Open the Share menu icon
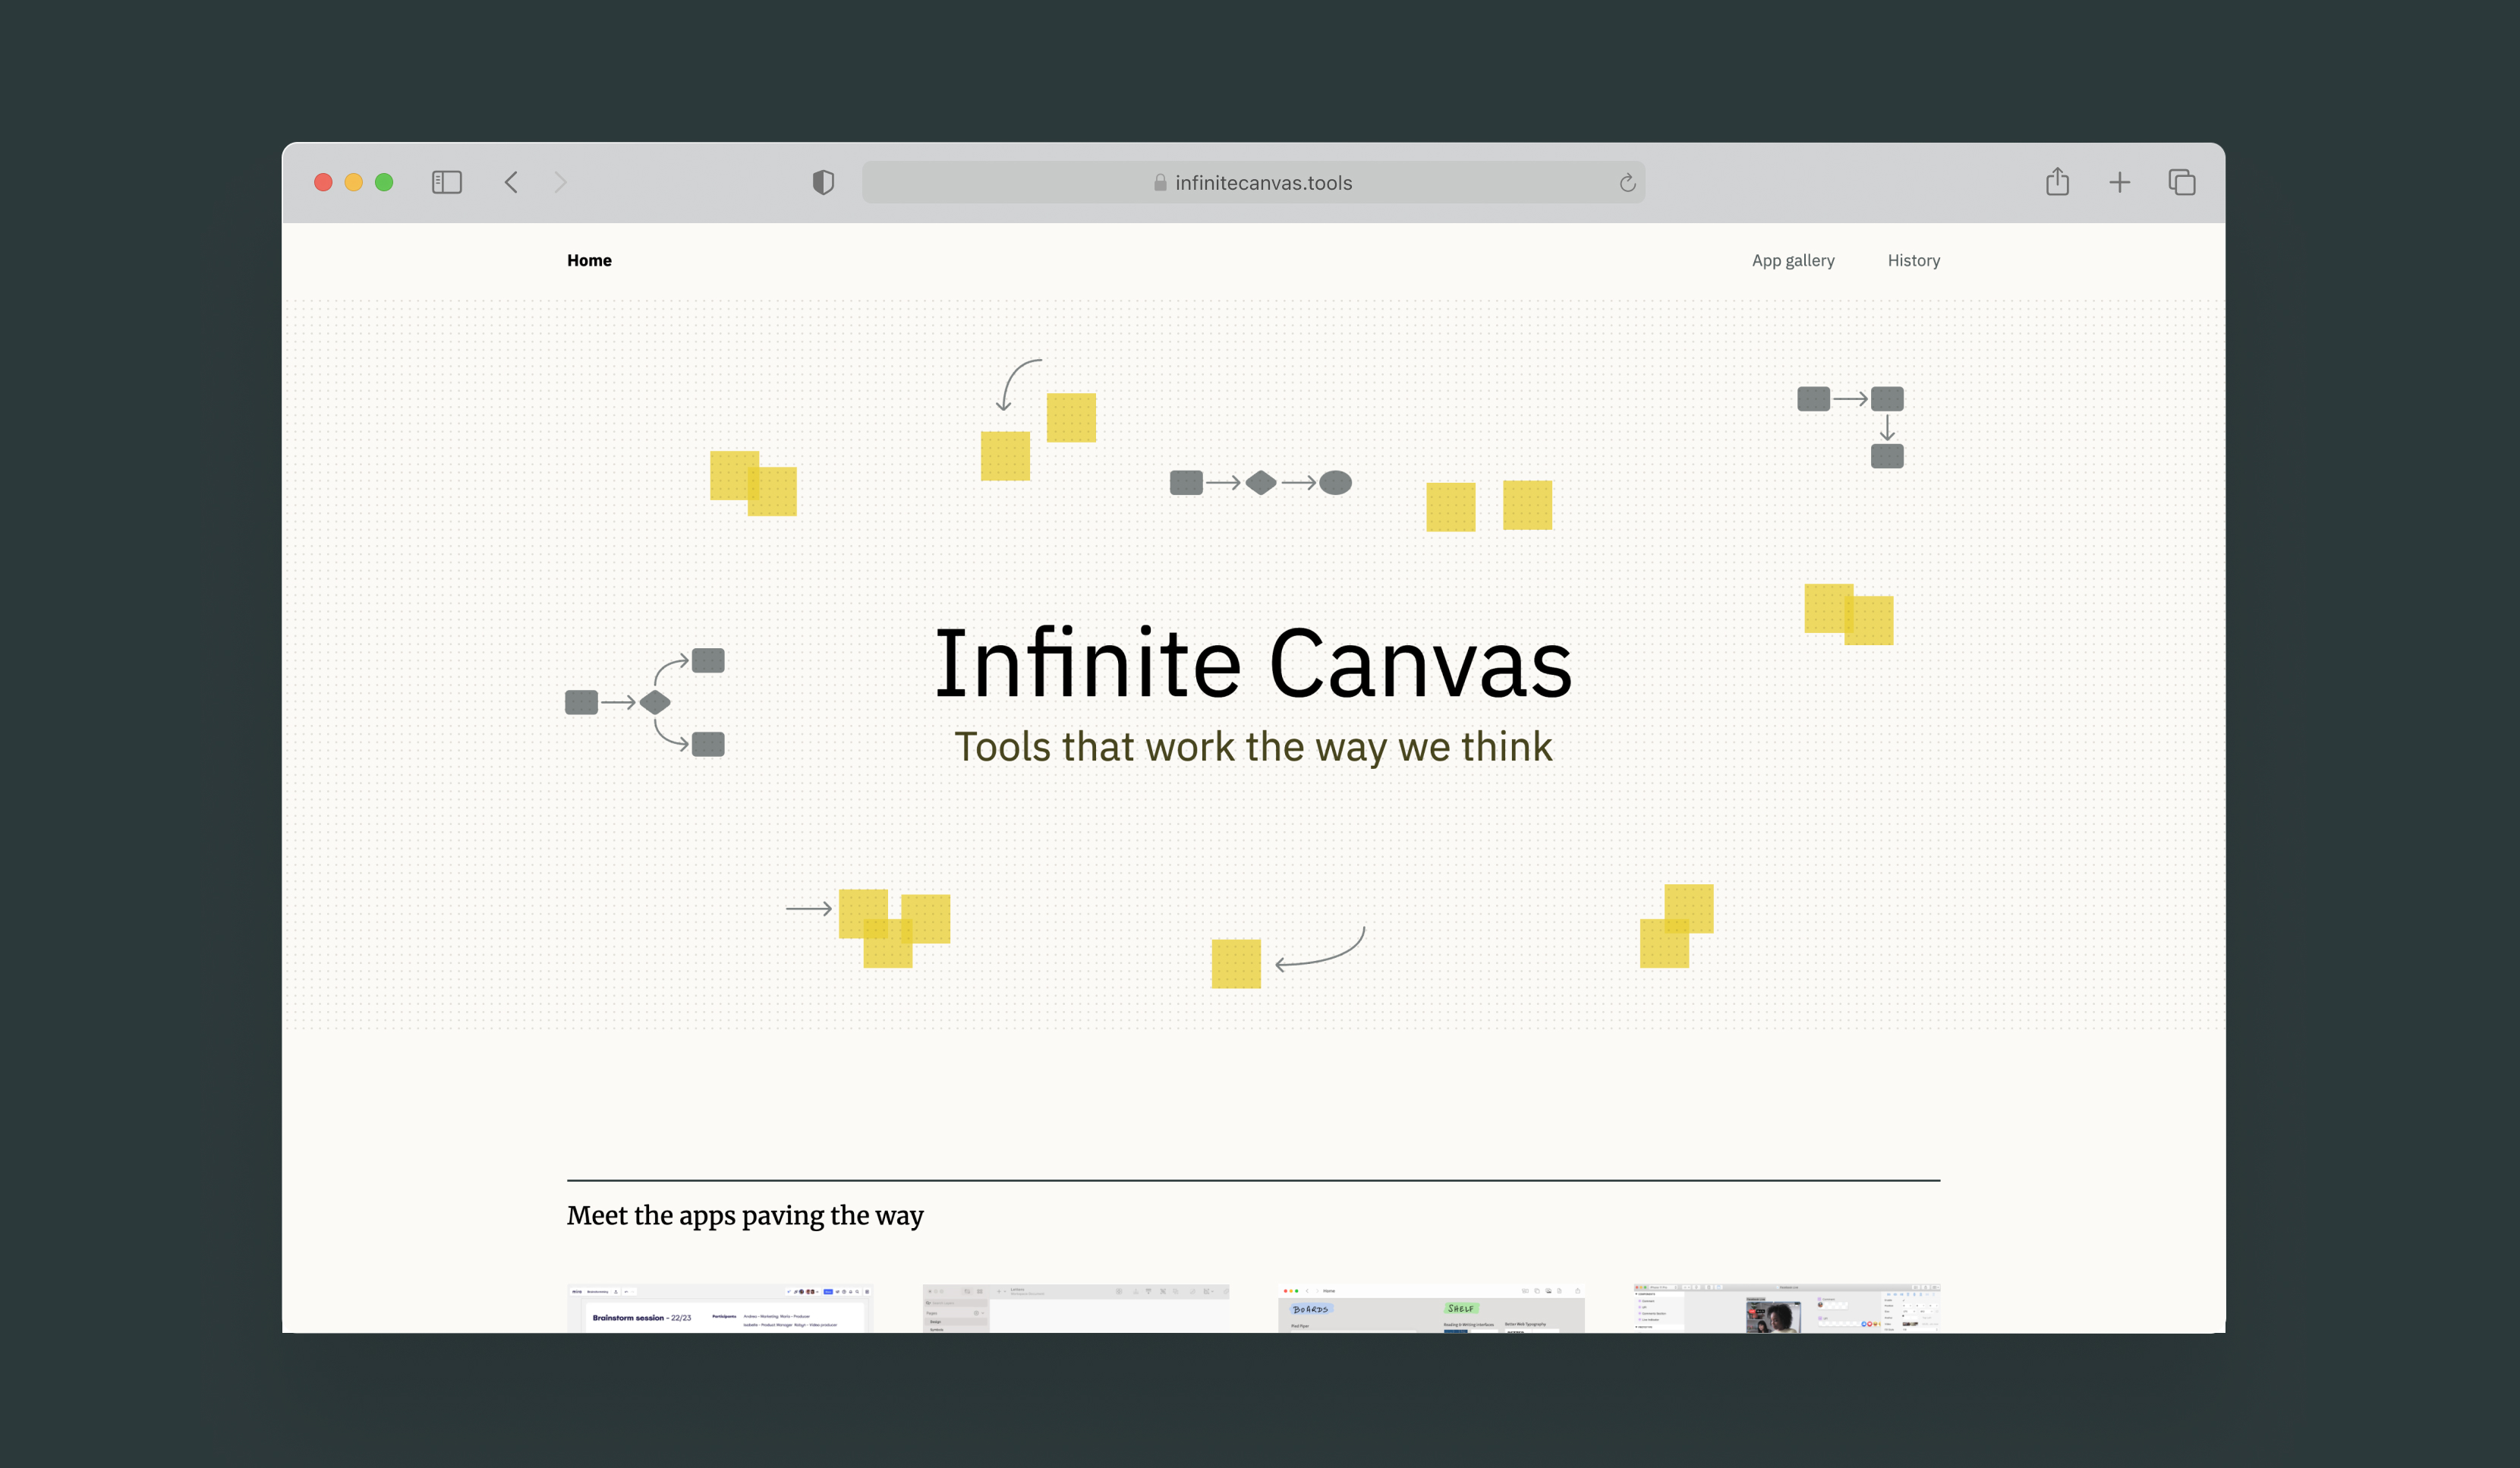Viewport: 2520px width, 1468px height. coord(2057,181)
